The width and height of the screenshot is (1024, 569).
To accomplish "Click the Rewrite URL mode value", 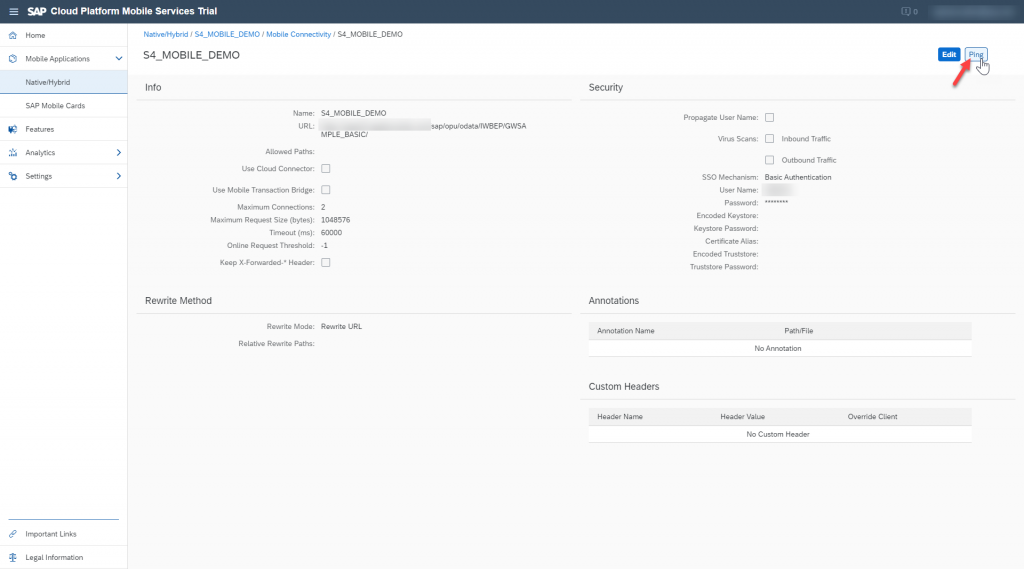I will pos(342,327).
